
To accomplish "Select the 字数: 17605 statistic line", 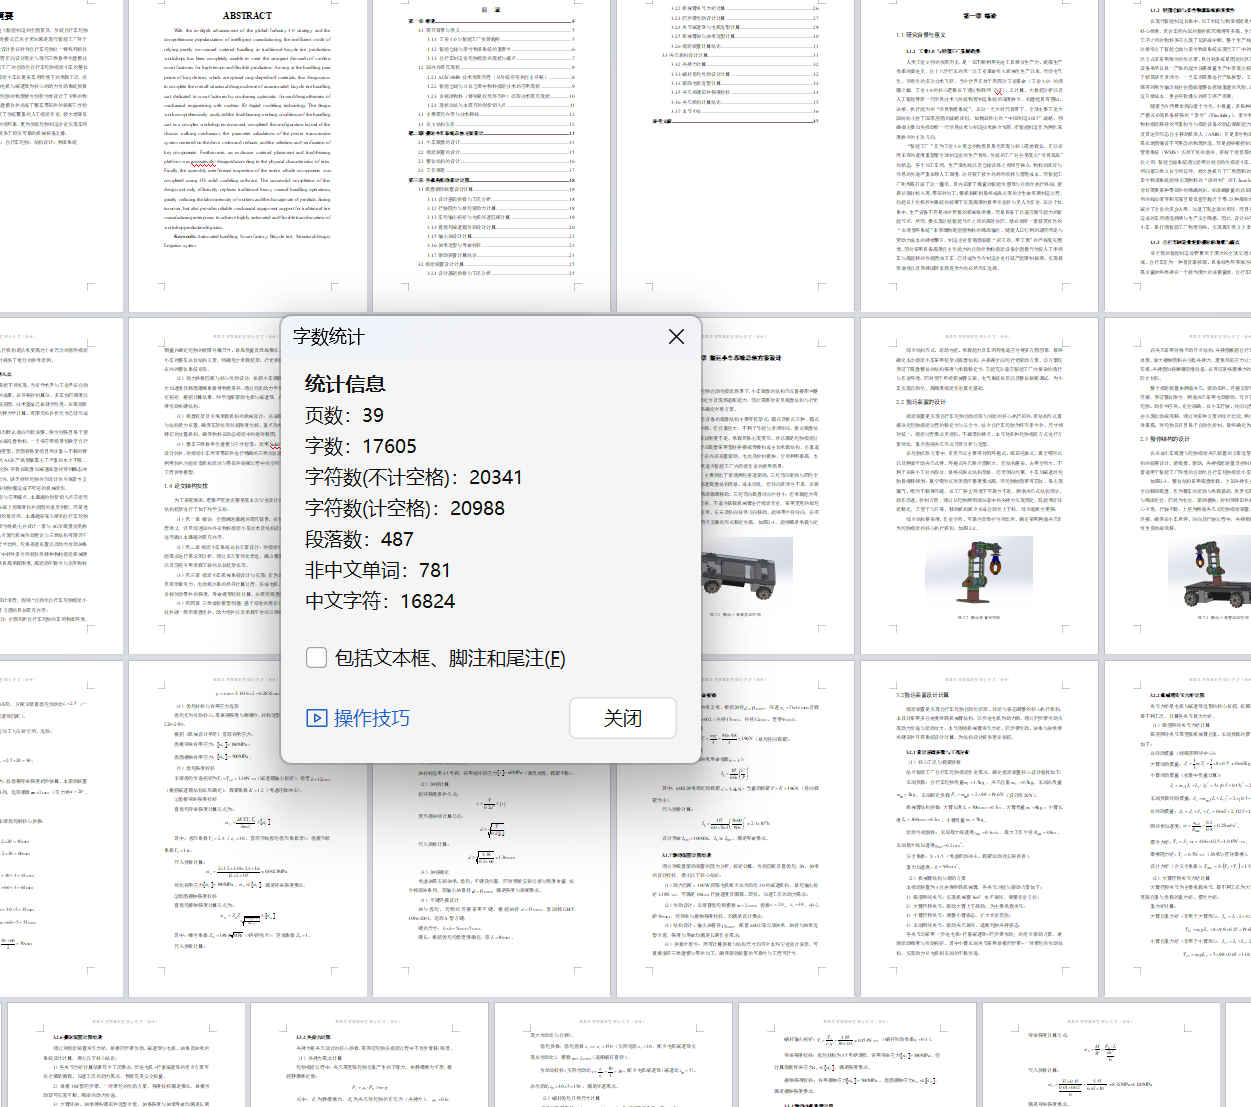I will pyautogui.click(x=361, y=446).
